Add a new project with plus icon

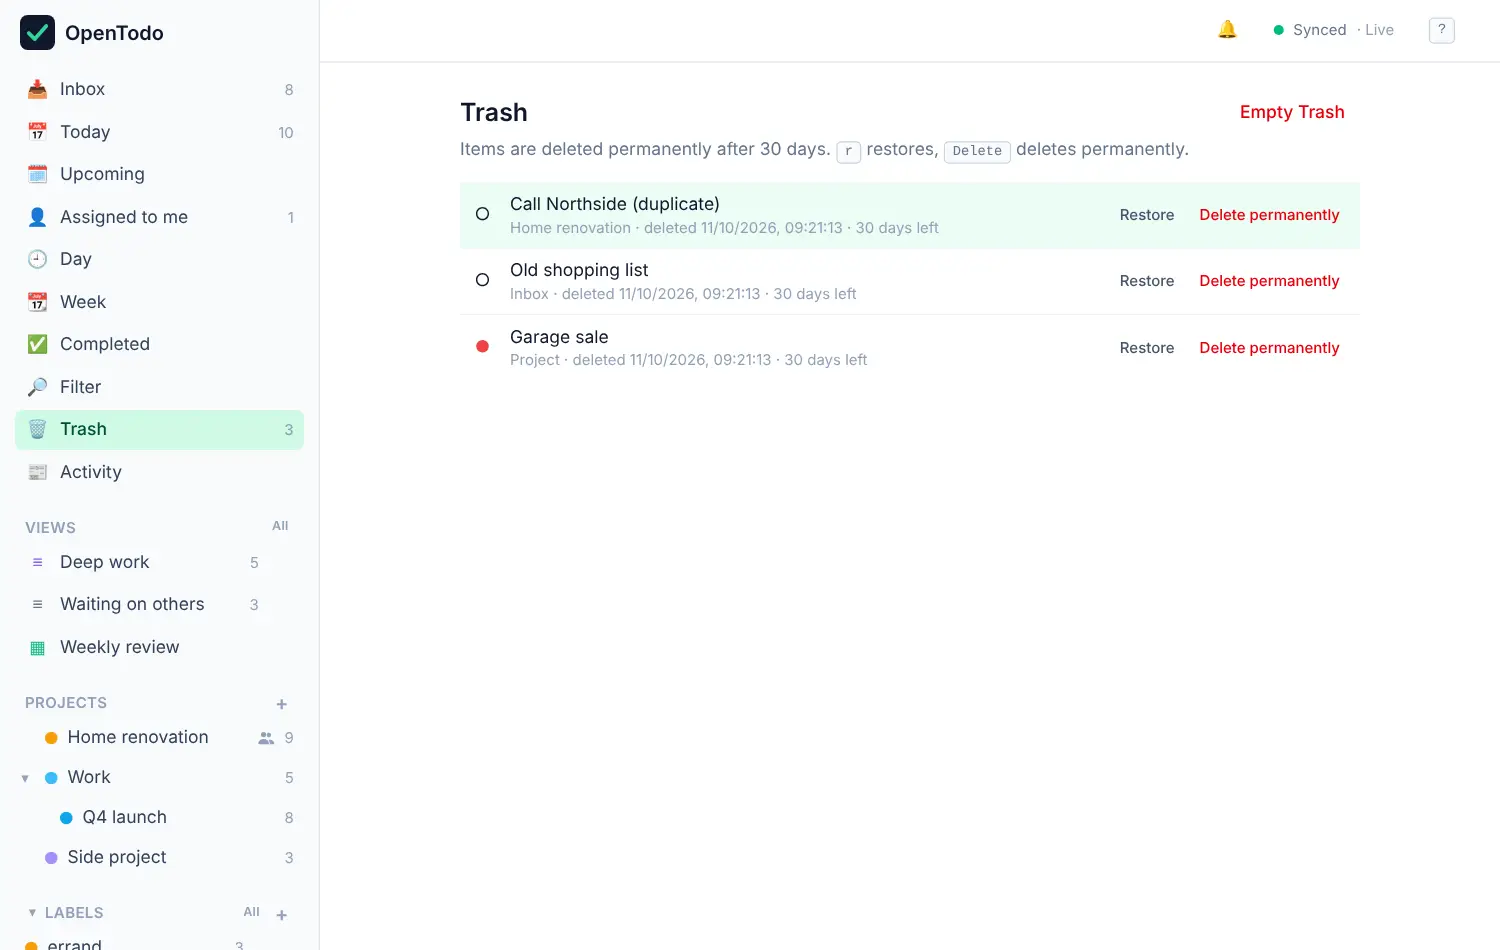coord(282,704)
